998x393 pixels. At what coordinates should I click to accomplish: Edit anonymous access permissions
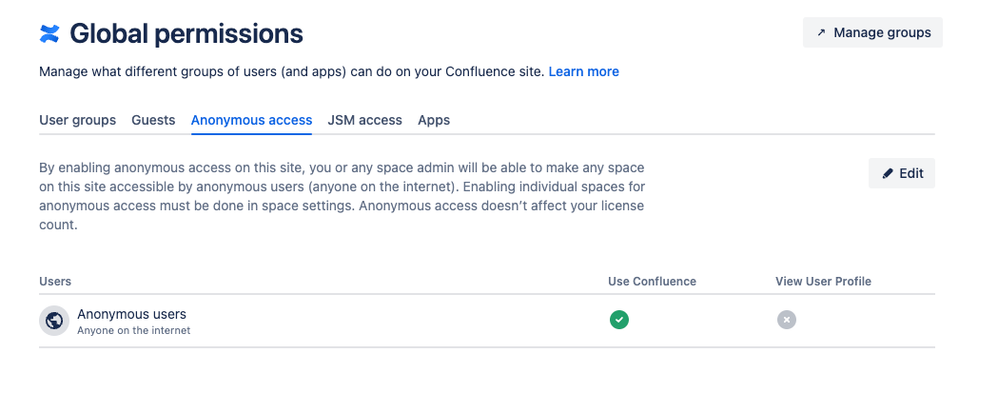click(x=901, y=173)
